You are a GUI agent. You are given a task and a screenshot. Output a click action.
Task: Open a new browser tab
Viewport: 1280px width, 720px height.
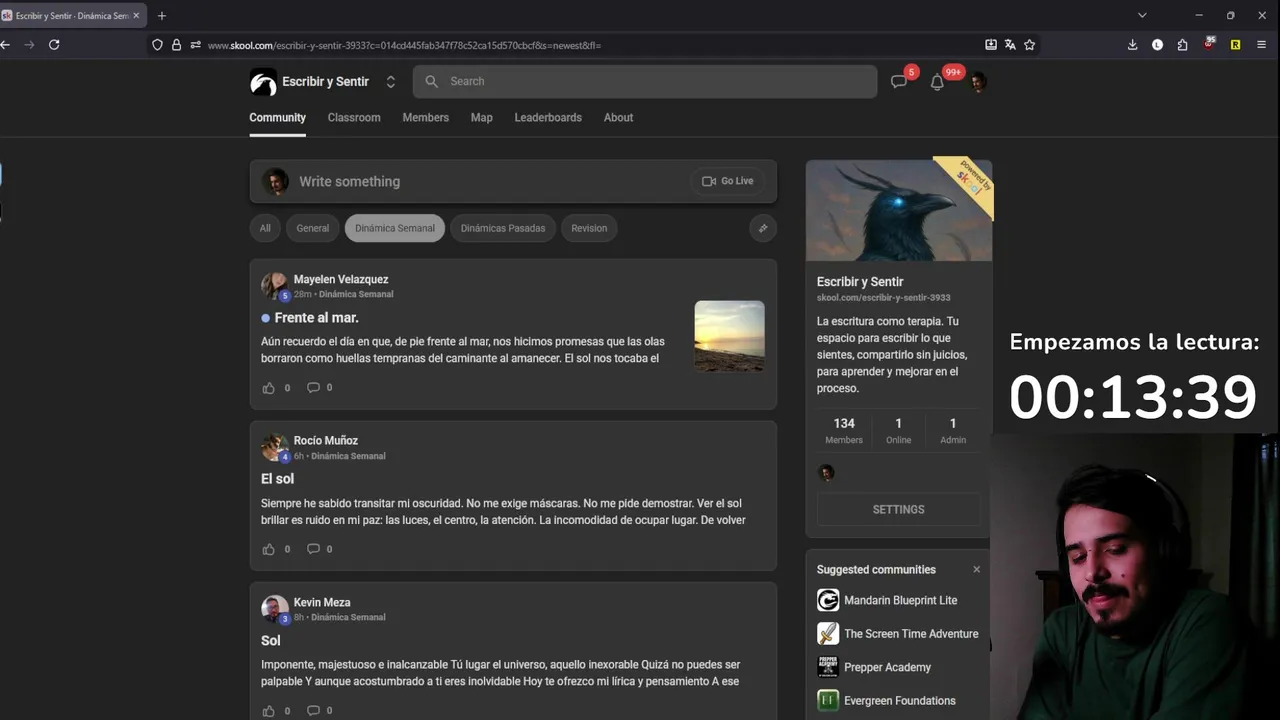[162, 16]
